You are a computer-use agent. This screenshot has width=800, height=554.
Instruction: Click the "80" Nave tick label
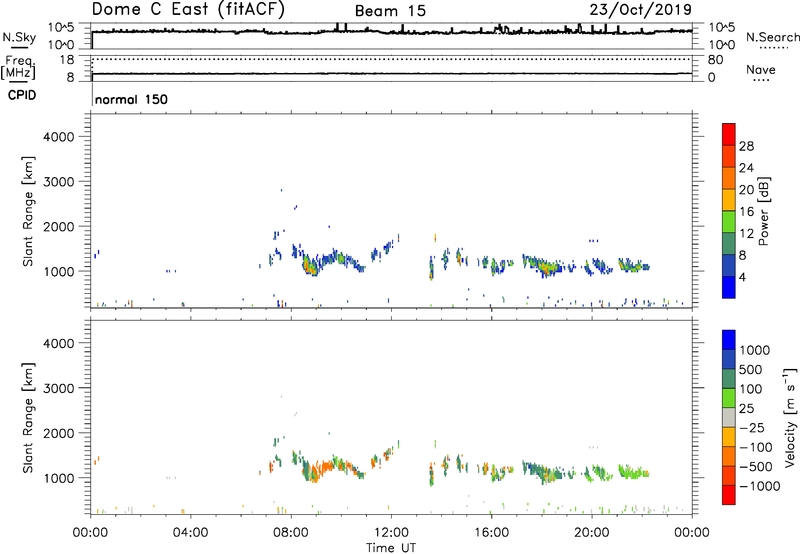(715, 60)
